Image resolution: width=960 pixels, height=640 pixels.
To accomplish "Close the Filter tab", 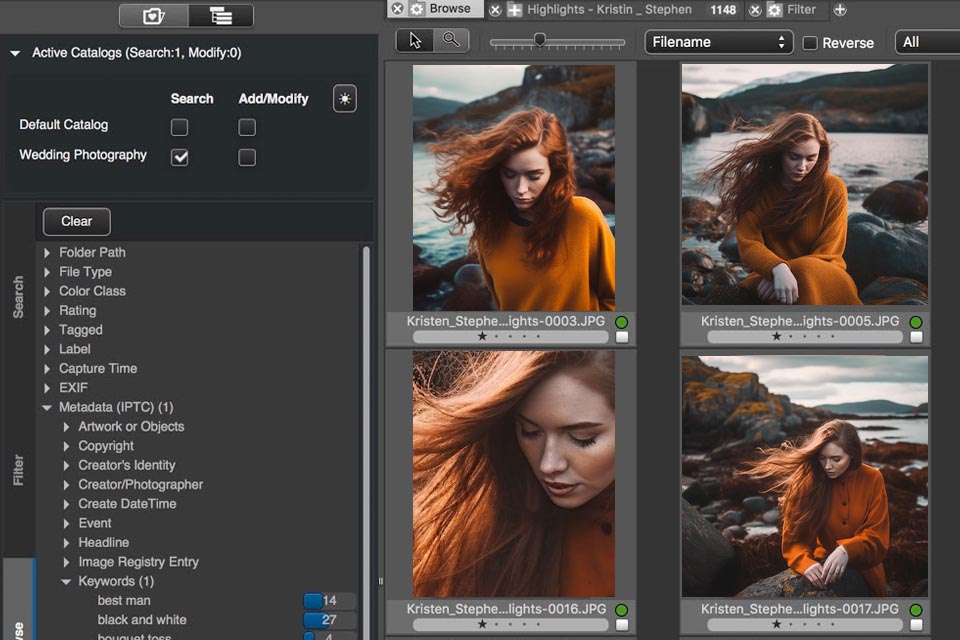I will click(755, 10).
